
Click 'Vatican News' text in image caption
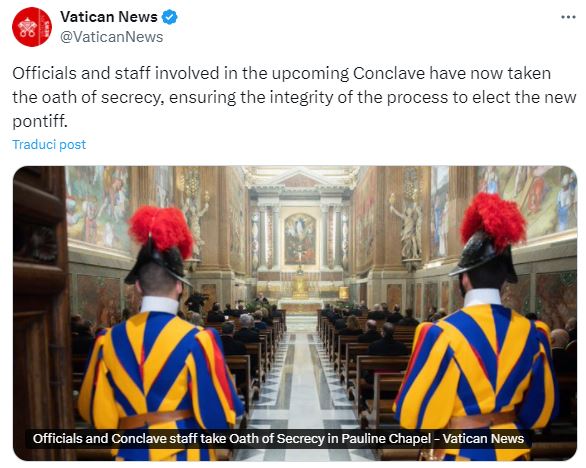(x=483, y=438)
